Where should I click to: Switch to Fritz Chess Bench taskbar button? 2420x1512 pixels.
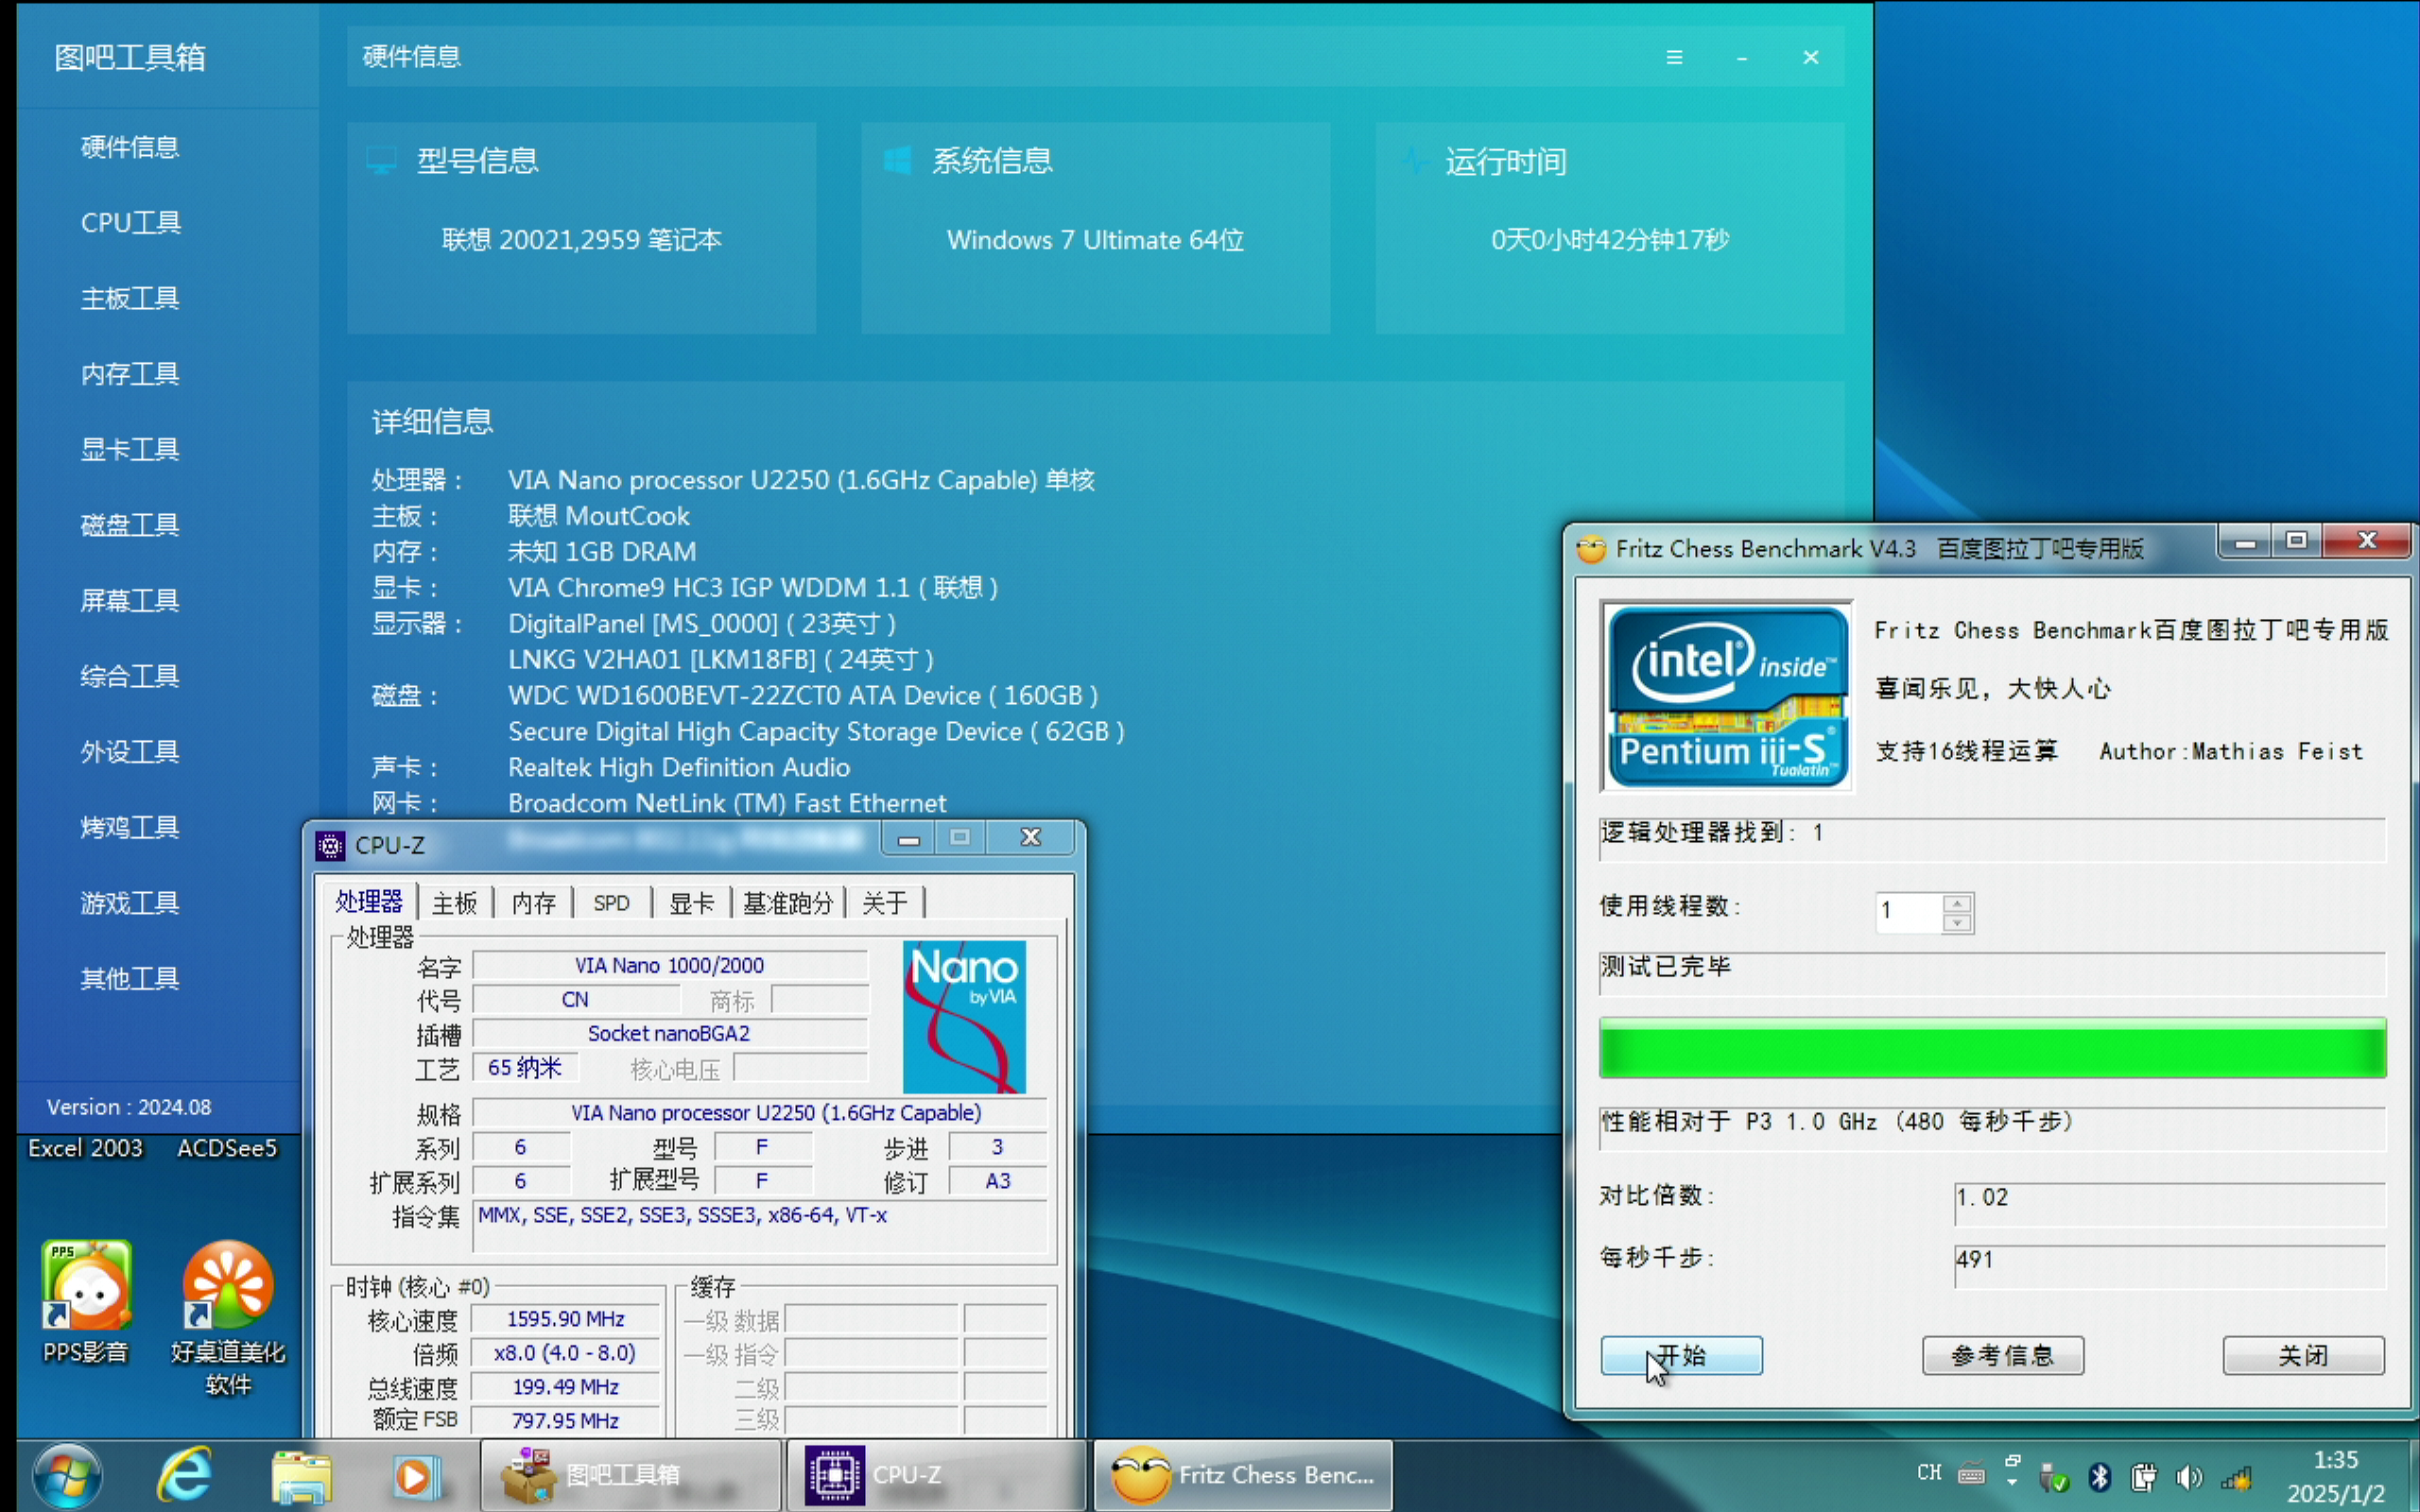pyautogui.click(x=1243, y=1475)
